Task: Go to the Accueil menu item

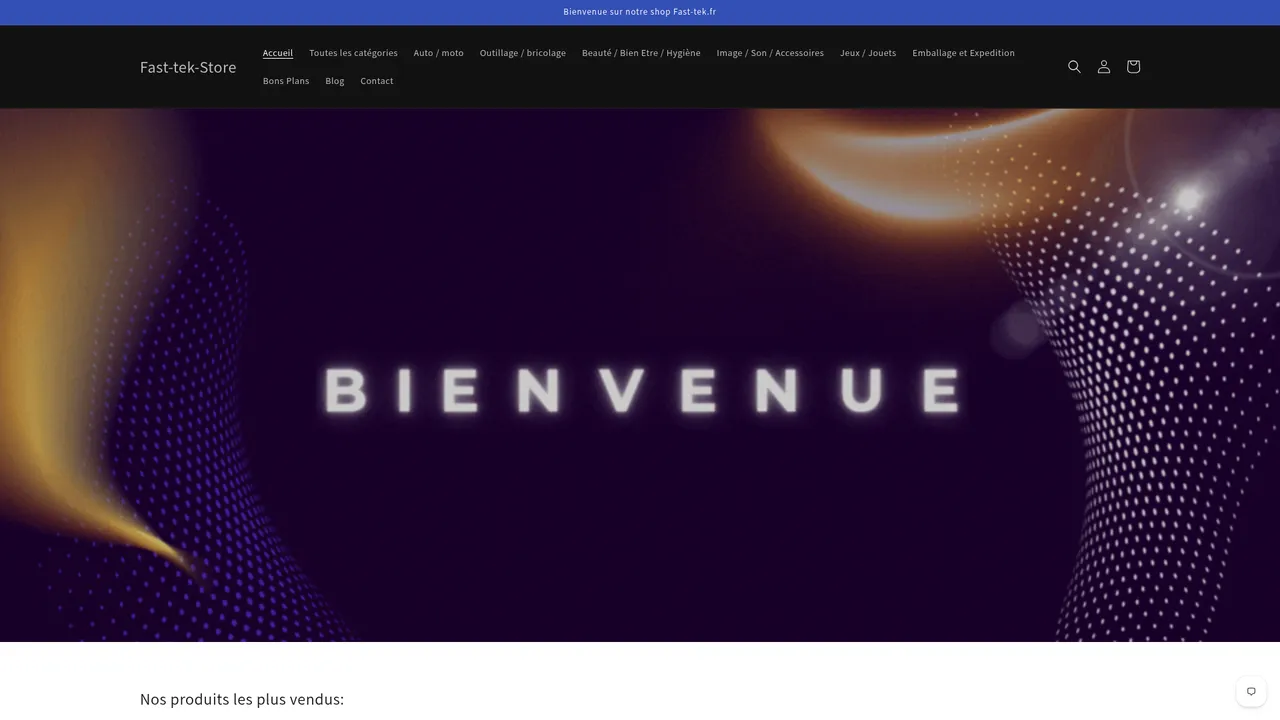Action: coord(278,53)
